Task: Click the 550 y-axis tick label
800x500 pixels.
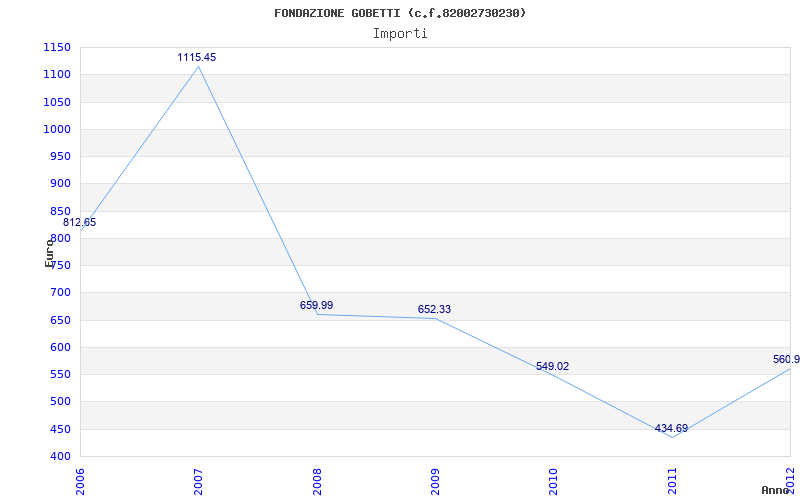Action: 59,374
